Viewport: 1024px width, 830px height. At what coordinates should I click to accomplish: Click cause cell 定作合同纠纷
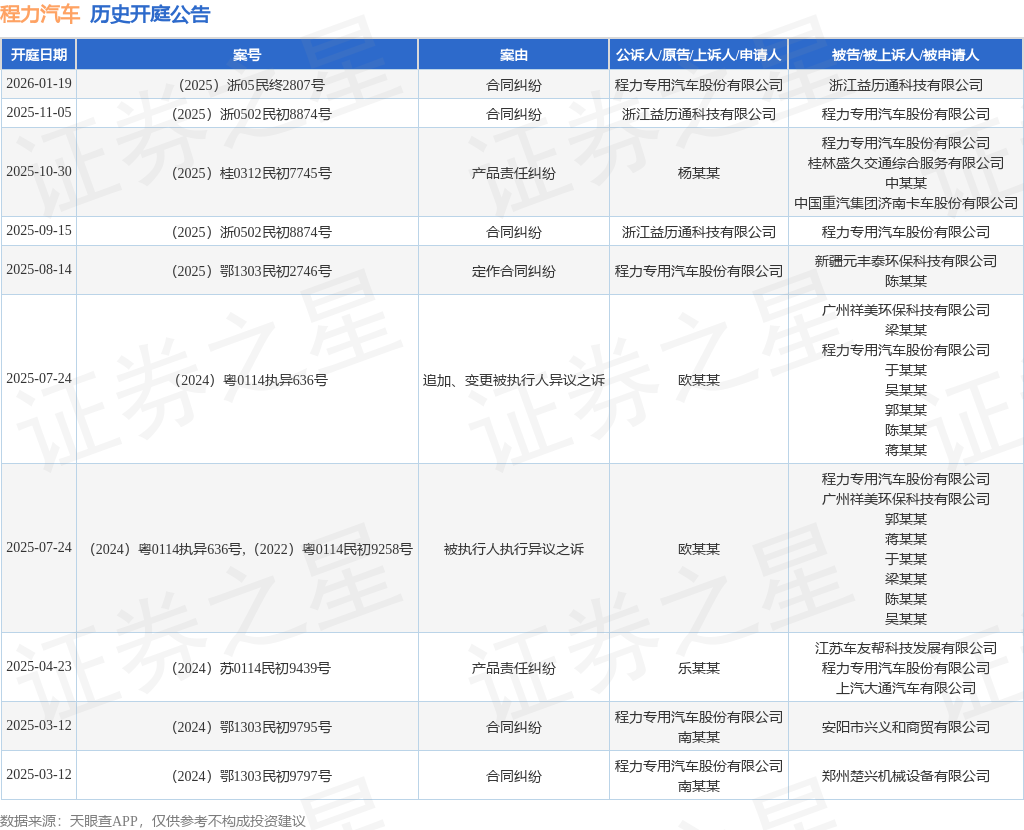point(513,271)
